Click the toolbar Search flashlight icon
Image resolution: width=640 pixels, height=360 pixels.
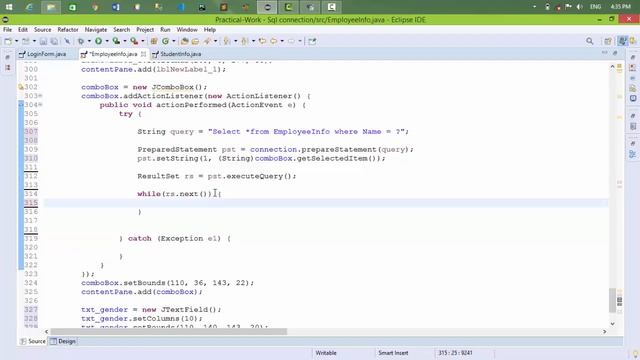(208, 41)
